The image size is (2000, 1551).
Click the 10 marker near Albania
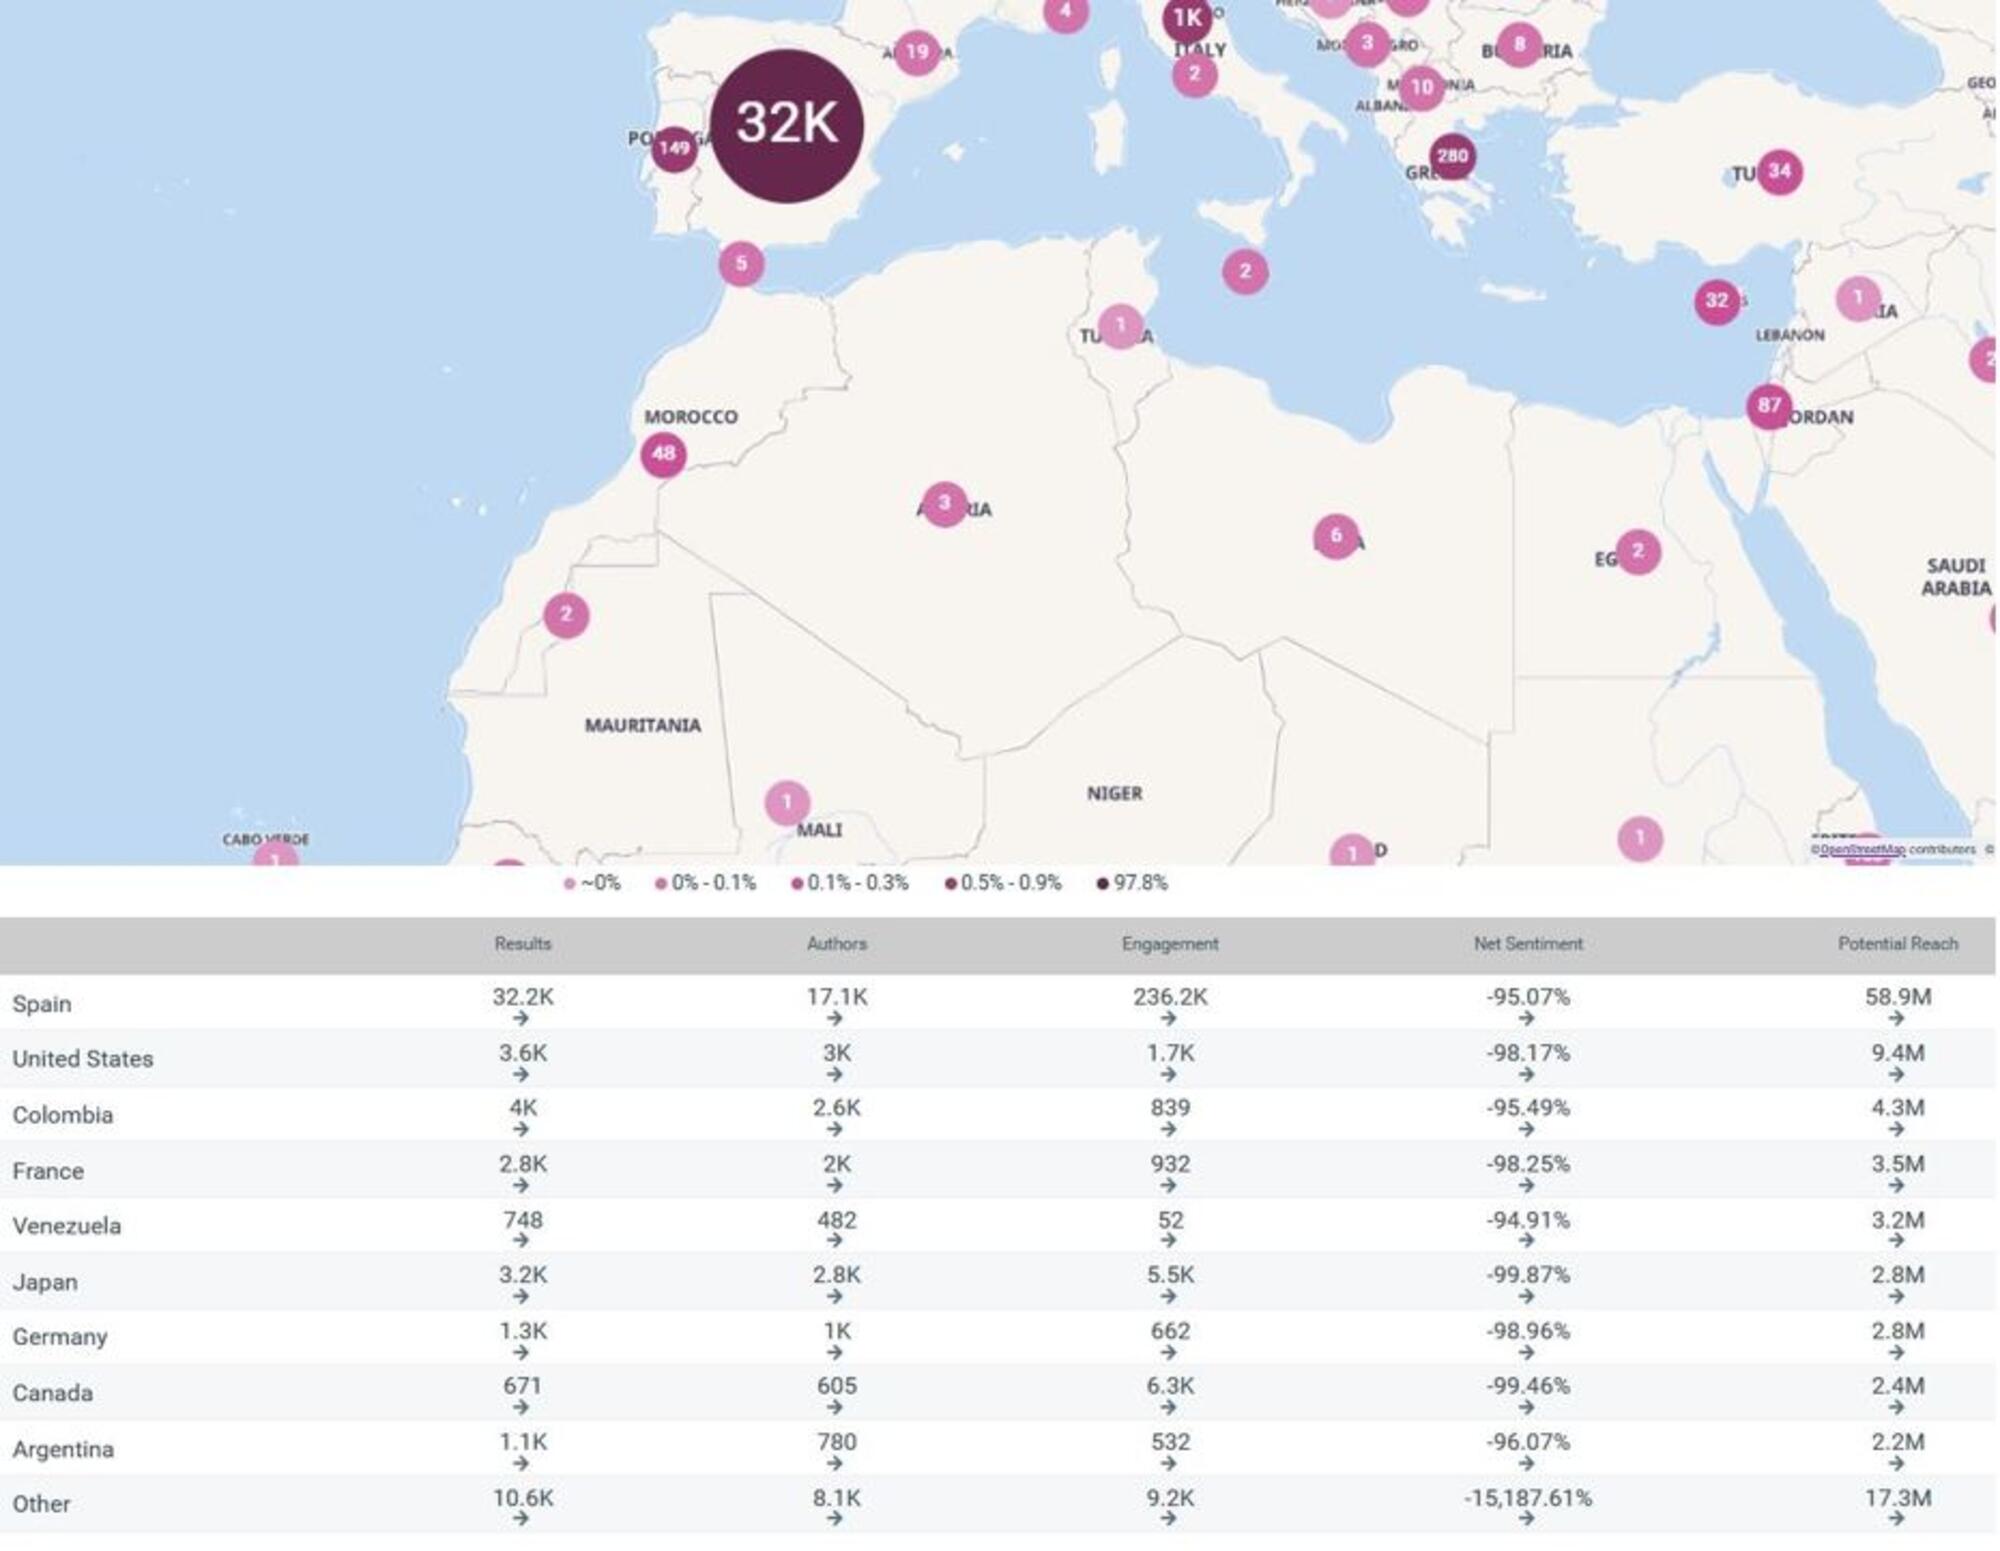tap(1421, 88)
